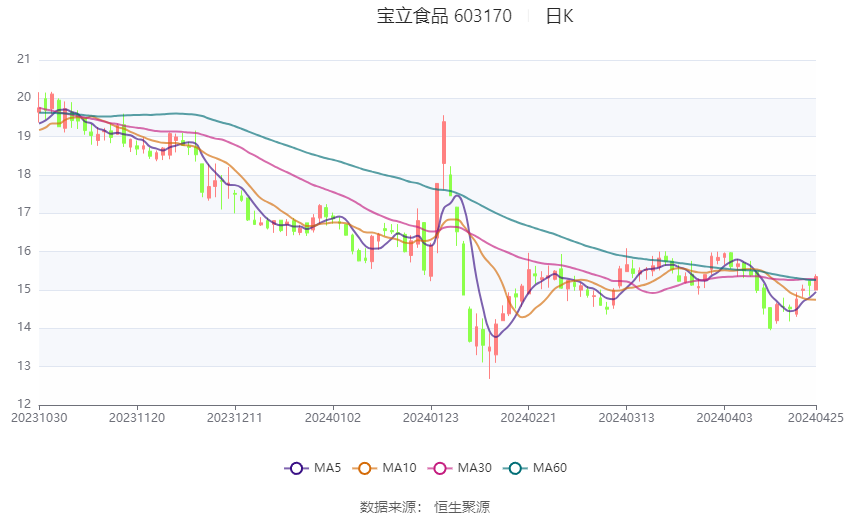Toggle the MA5 legend series
The image size is (850, 517).
coord(313,468)
